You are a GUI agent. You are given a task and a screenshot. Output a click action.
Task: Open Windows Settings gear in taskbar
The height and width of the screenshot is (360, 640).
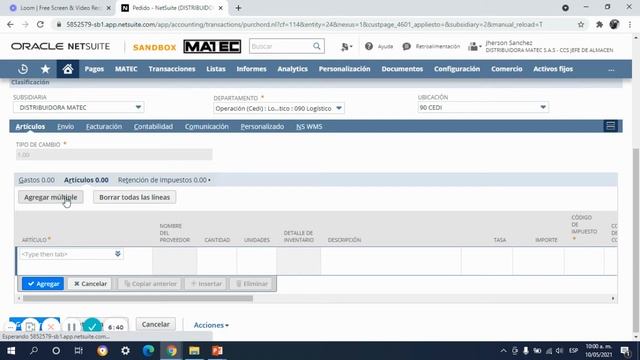125,351
